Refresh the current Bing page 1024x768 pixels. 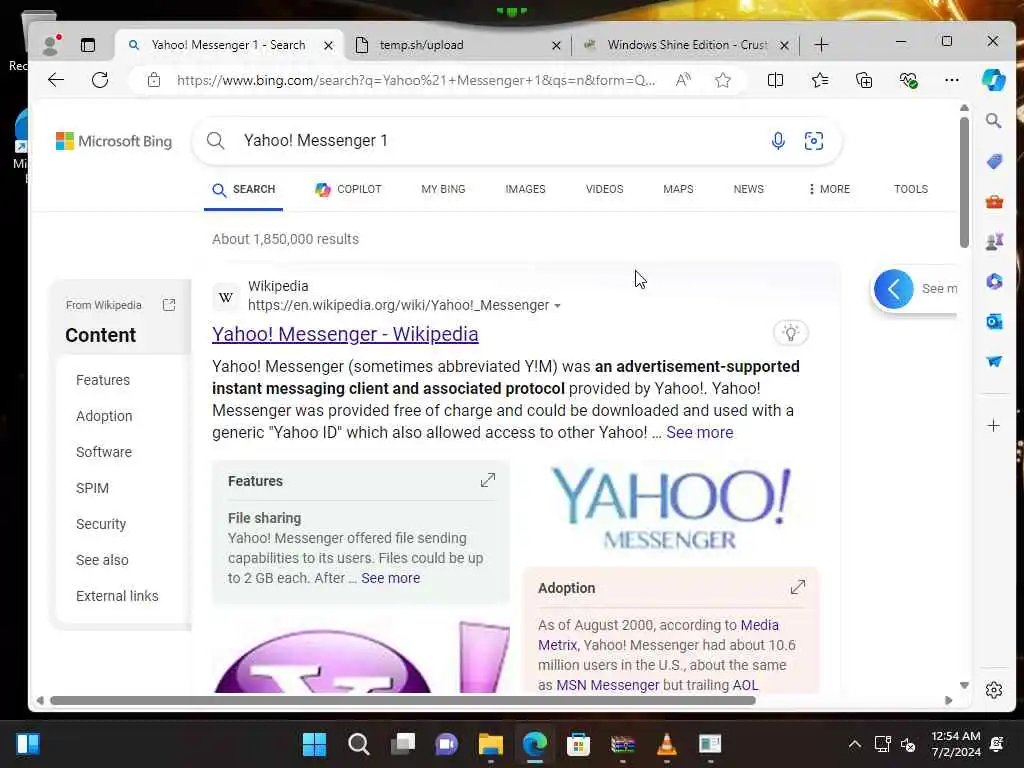tap(100, 80)
